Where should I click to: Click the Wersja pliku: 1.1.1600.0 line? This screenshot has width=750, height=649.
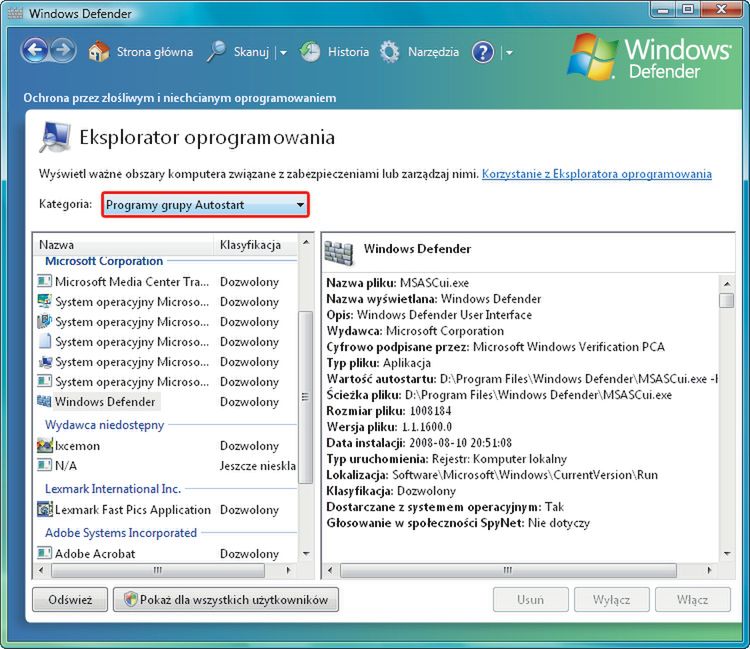tap(389, 427)
